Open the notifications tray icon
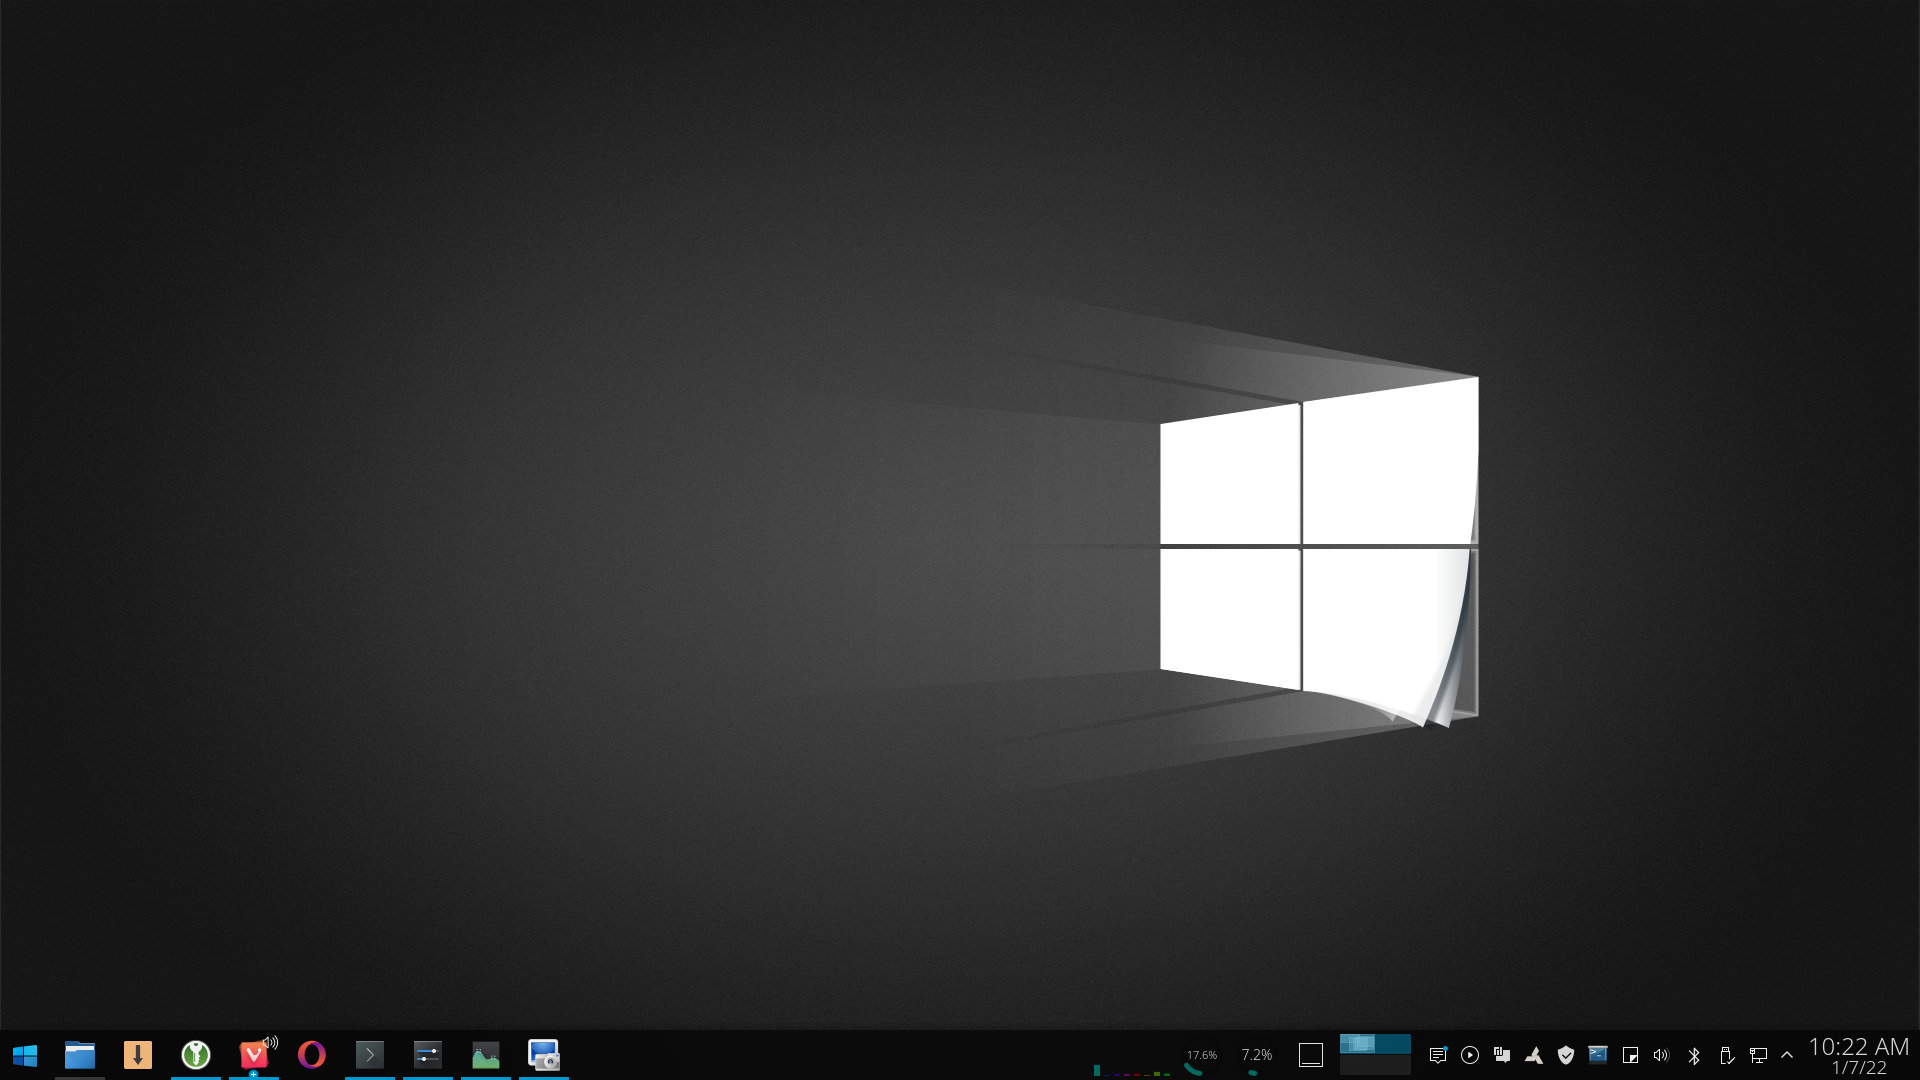Image resolution: width=1920 pixels, height=1080 pixels. (x=1438, y=1055)
